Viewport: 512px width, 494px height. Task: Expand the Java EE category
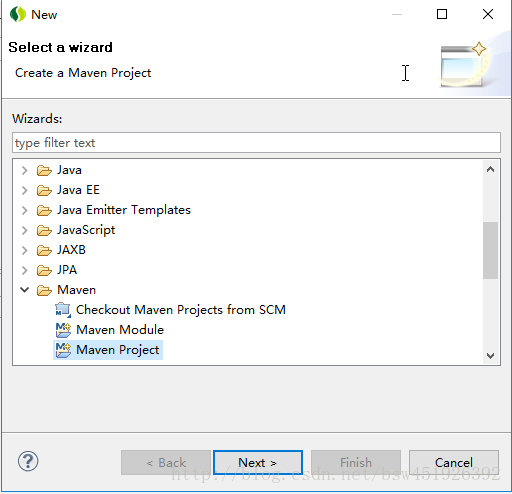(x=24, y=190)
